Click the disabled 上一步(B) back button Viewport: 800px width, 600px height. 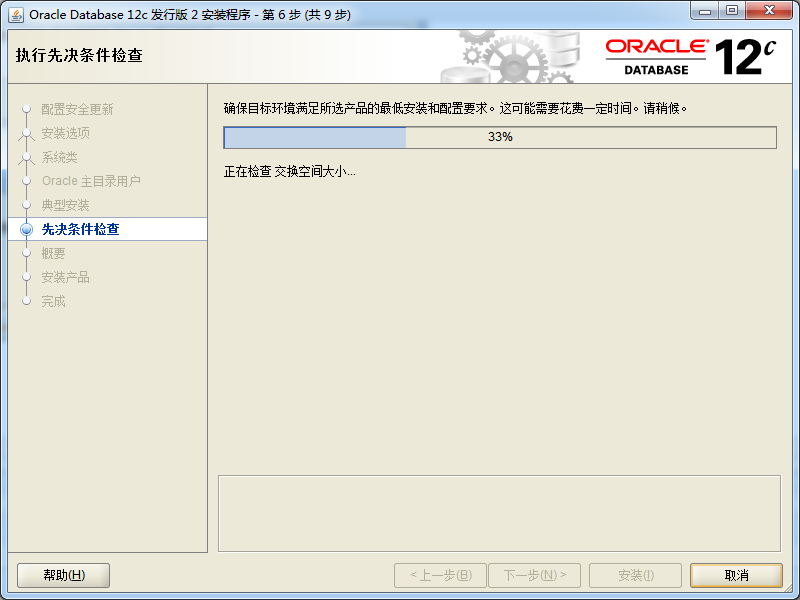[441, 576]
